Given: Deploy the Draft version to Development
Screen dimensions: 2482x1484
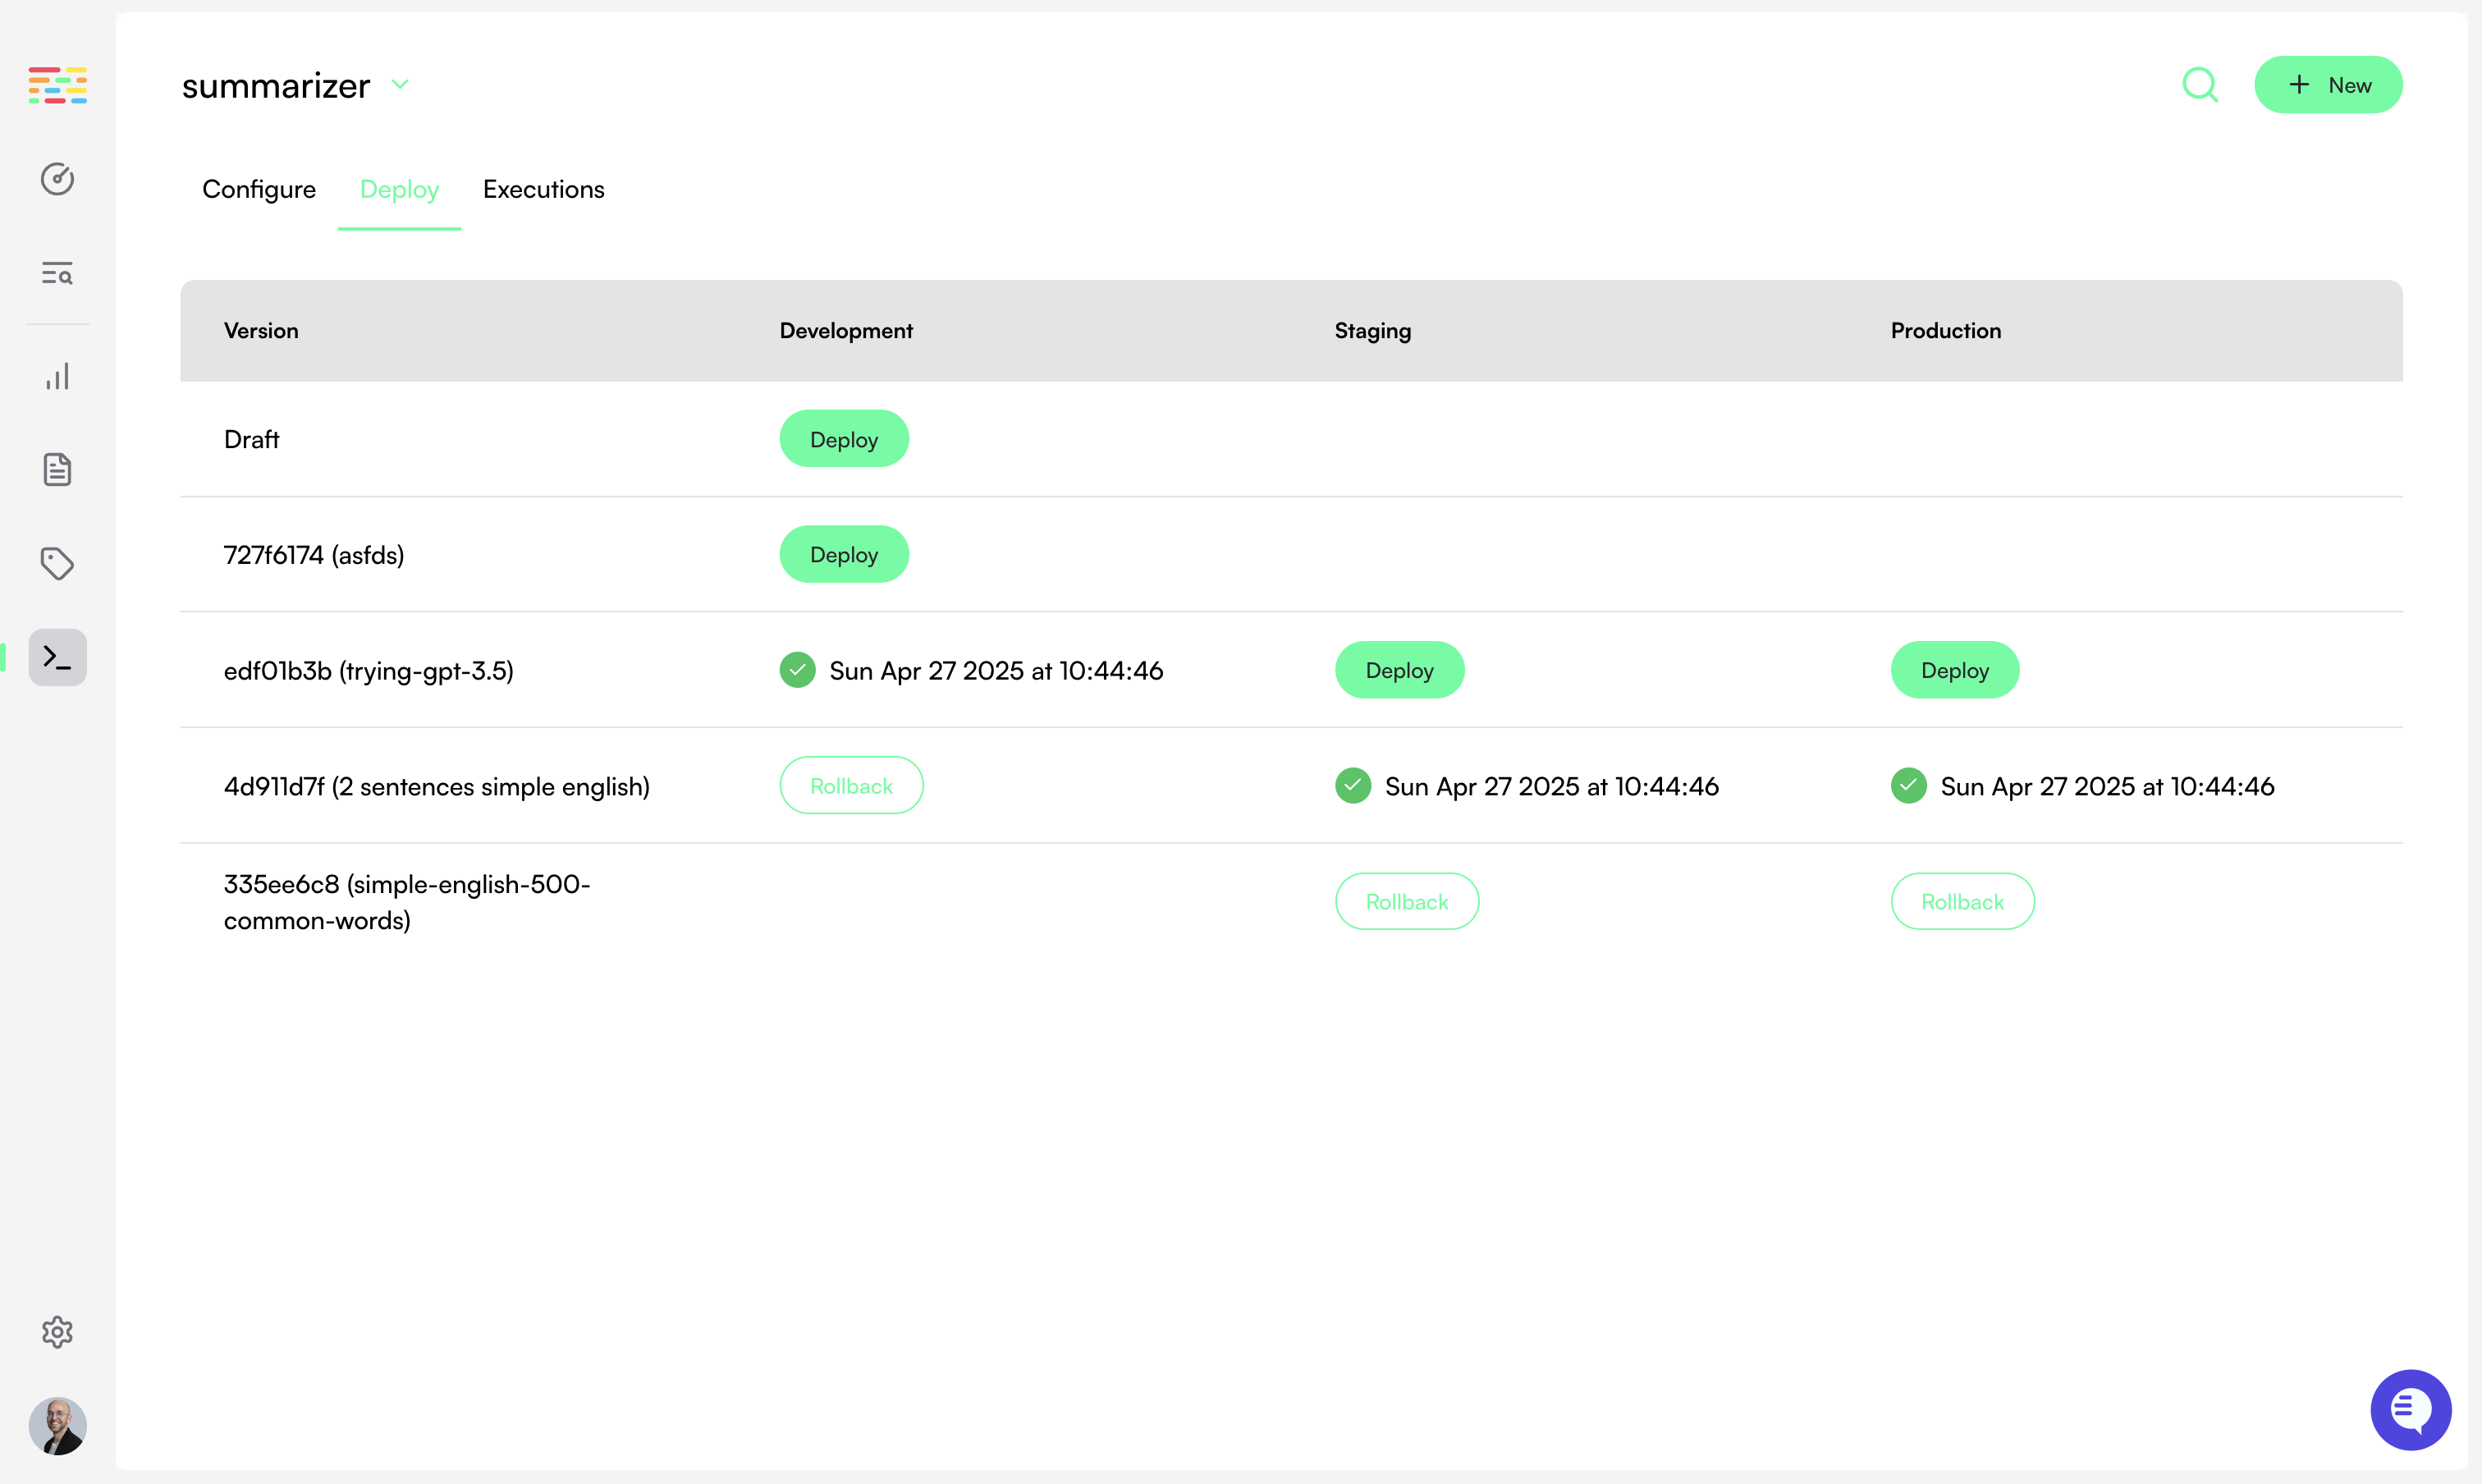Looking at the screenshot, I should coord(843,439).
